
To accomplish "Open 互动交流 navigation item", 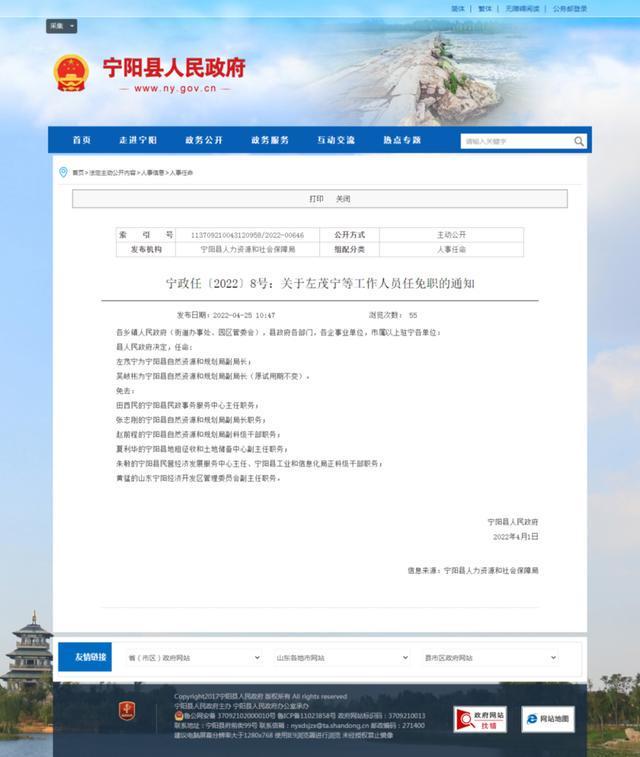I will point(336,140).
